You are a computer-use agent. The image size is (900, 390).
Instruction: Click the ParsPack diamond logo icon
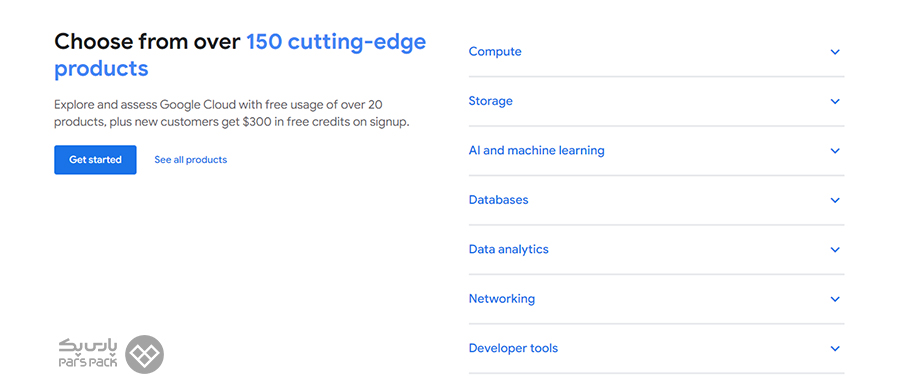click(x=144, y=354)
